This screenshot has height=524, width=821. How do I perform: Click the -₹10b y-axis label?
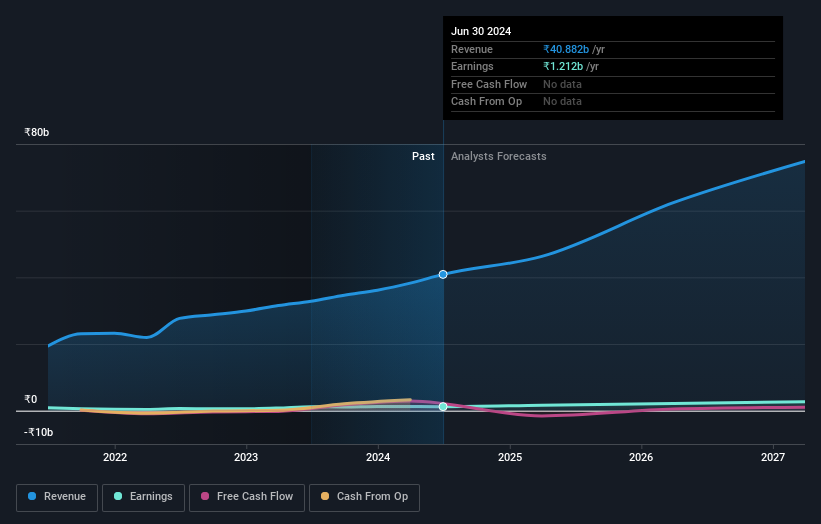pyautogui.click(x=38, y=432)
